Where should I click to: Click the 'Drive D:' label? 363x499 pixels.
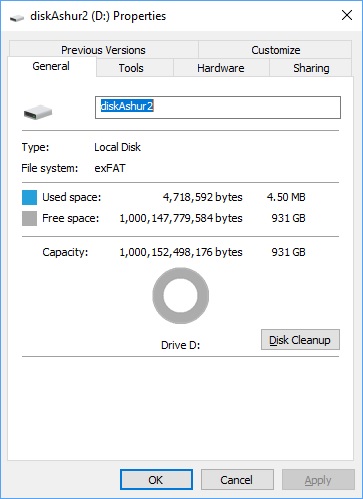click(181, 345)
